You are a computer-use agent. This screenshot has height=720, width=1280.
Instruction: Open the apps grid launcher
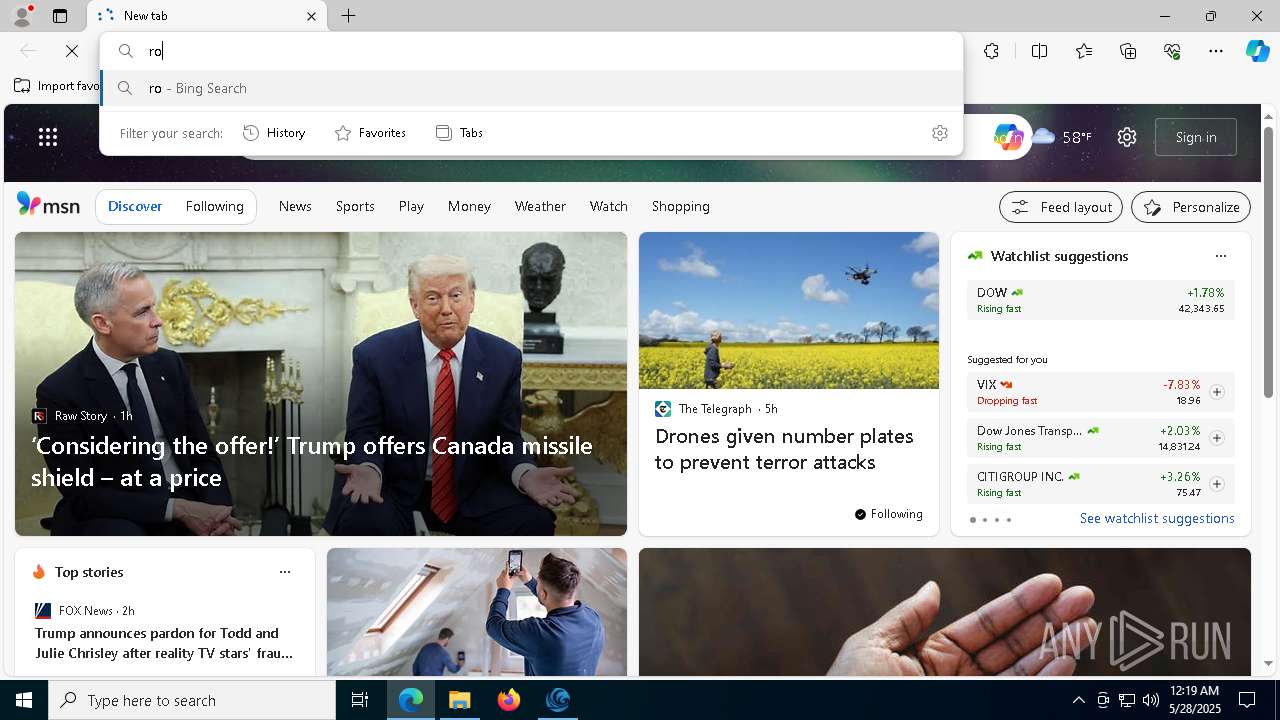tap(48, 137)
